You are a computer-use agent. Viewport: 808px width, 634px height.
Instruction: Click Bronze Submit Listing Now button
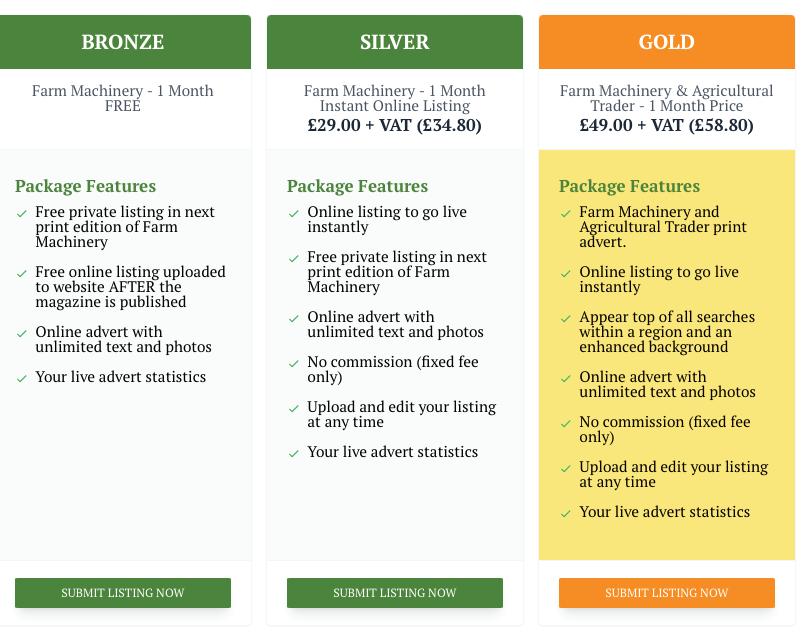point(123,592)
